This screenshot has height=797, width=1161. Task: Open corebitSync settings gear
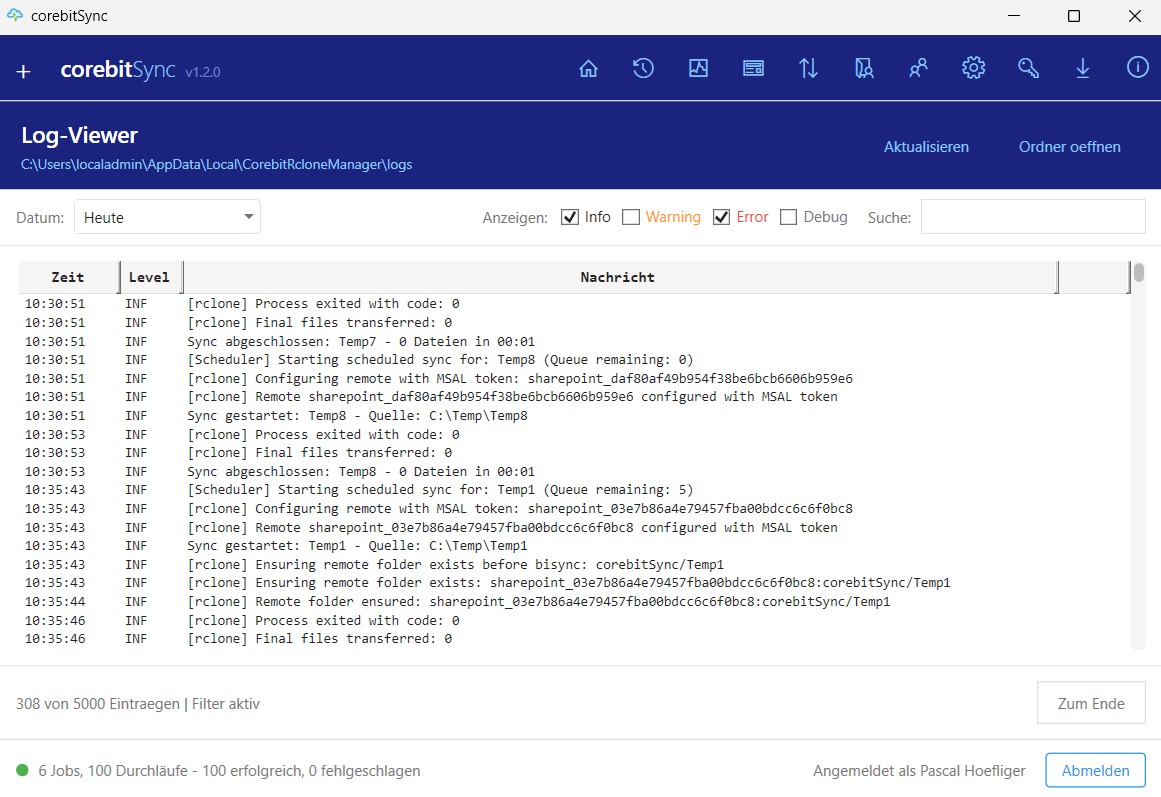[973, 68]
